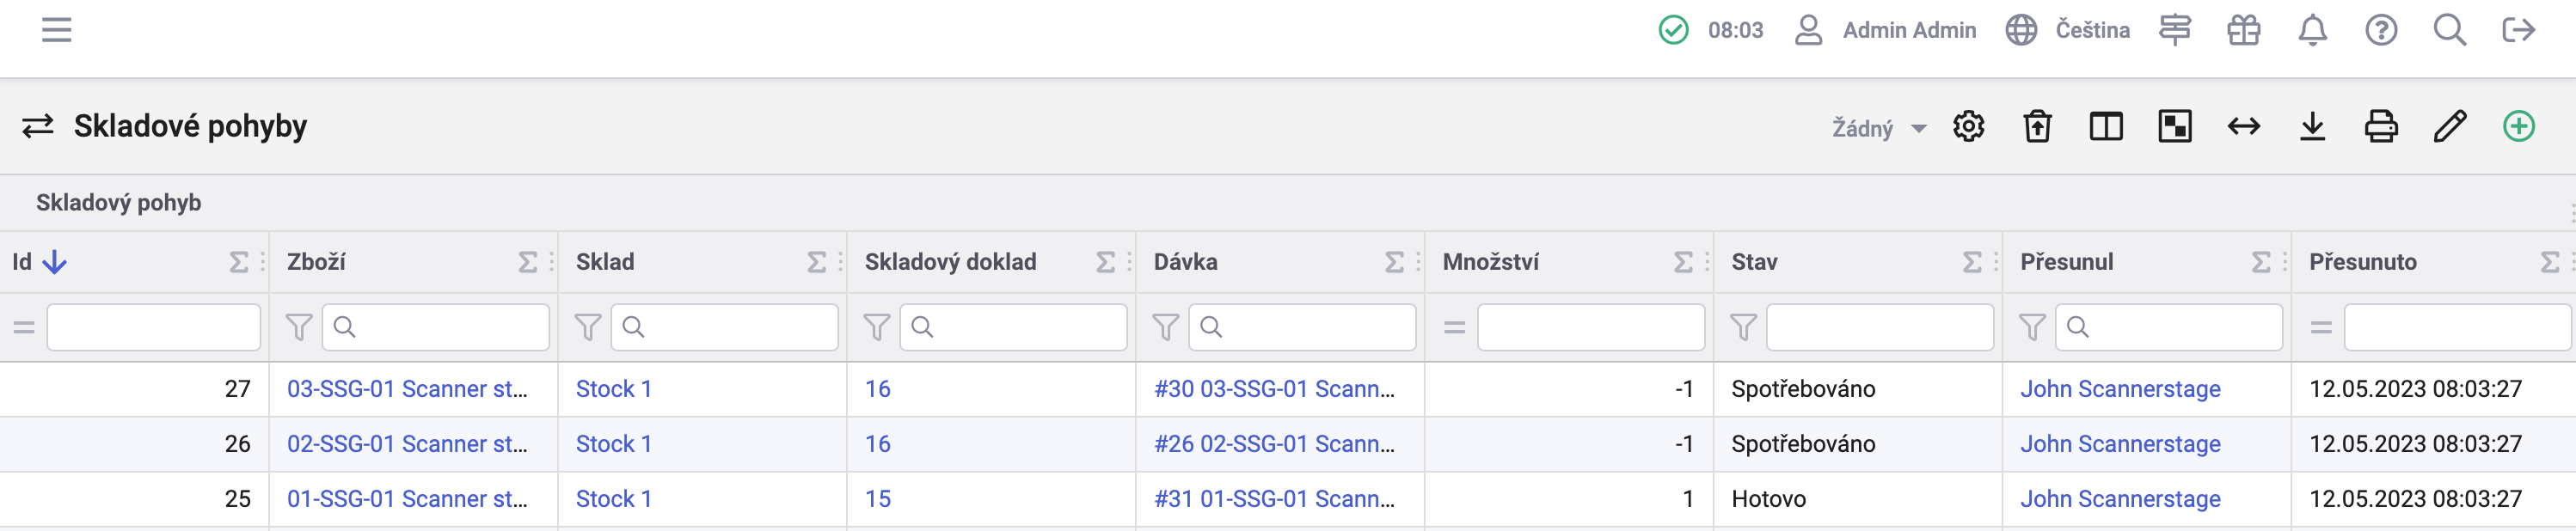Click the download export icon
The width and height of the screenshot is (2576, 531).
pyautogui.click(x=2312, y=126)
